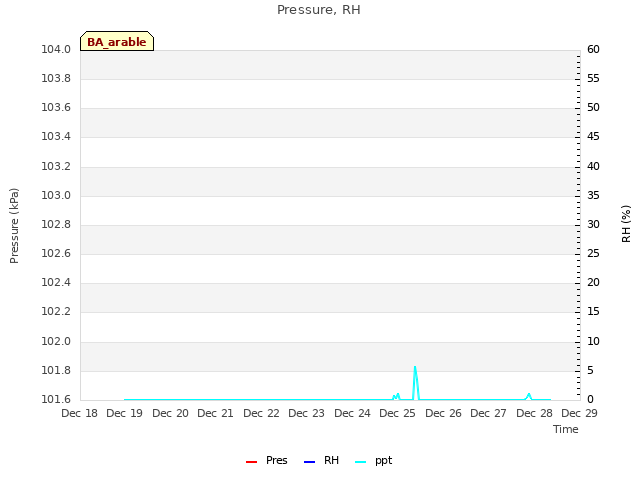Click the small double ppt peak before Dec 25

(396, 396)
